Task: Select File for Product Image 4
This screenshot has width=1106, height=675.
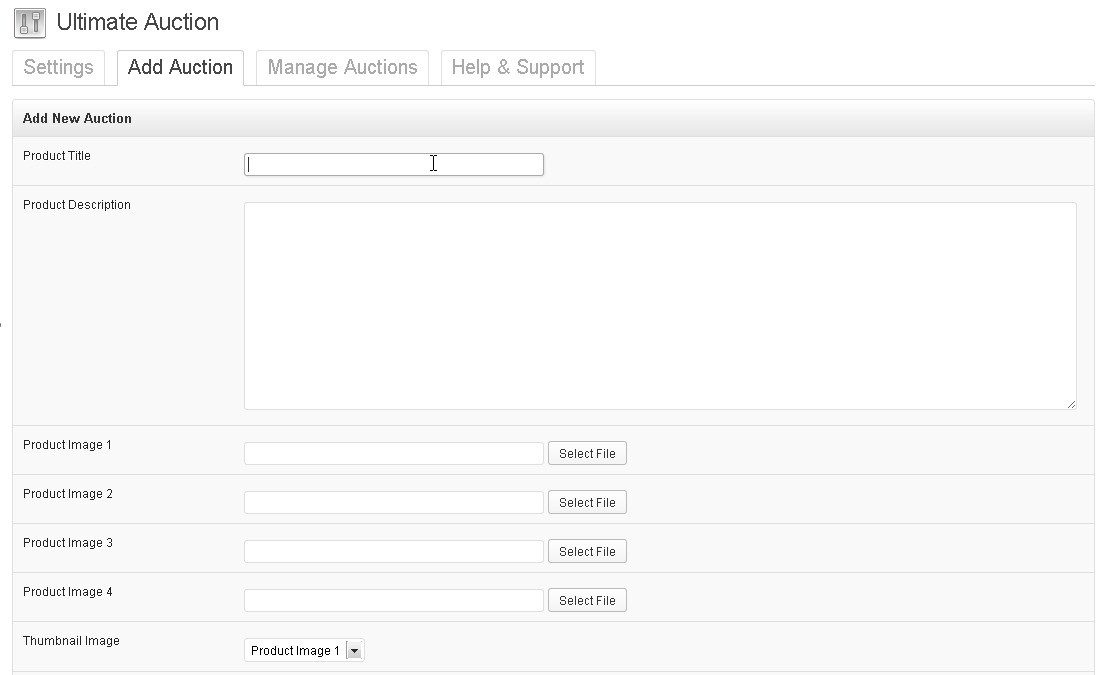Action: coord(588,600)
